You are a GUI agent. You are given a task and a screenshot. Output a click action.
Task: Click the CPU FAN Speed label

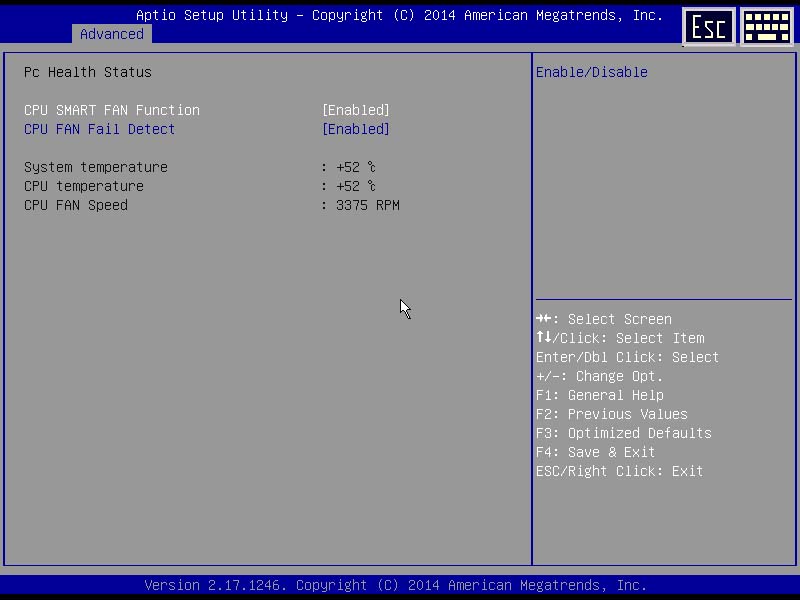(x=76, y=205)
